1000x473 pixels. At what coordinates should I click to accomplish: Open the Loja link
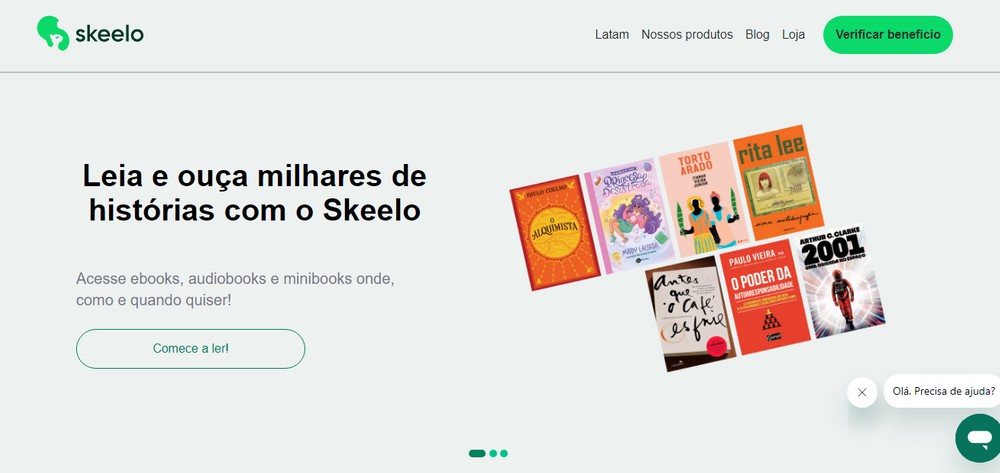793,34
